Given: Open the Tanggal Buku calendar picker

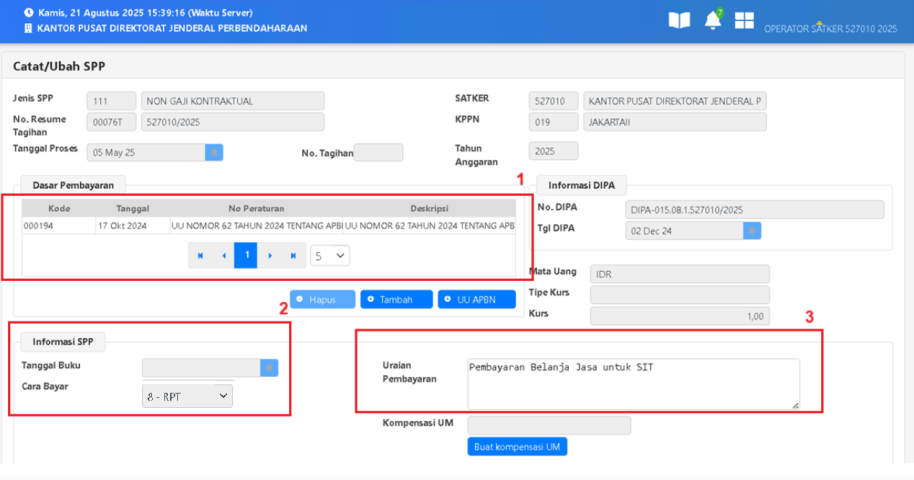Looking at the screenshot, I should (269, 368).
